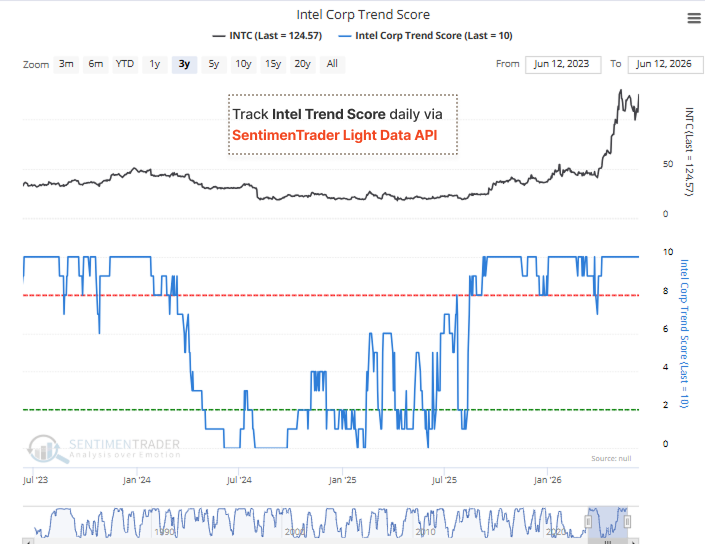Pick the 20y zoom range

coord(303,64)
